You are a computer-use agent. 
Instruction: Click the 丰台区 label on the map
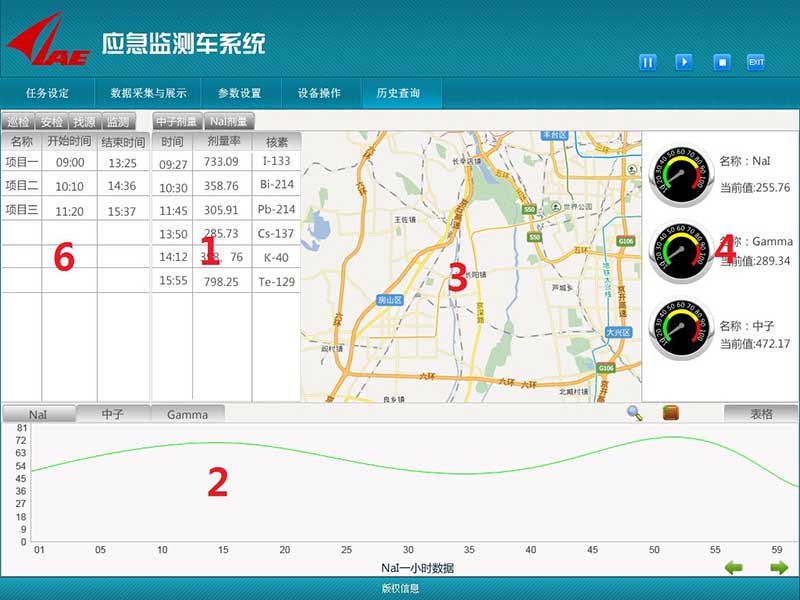pyautogui.click(x=555, y=135)
